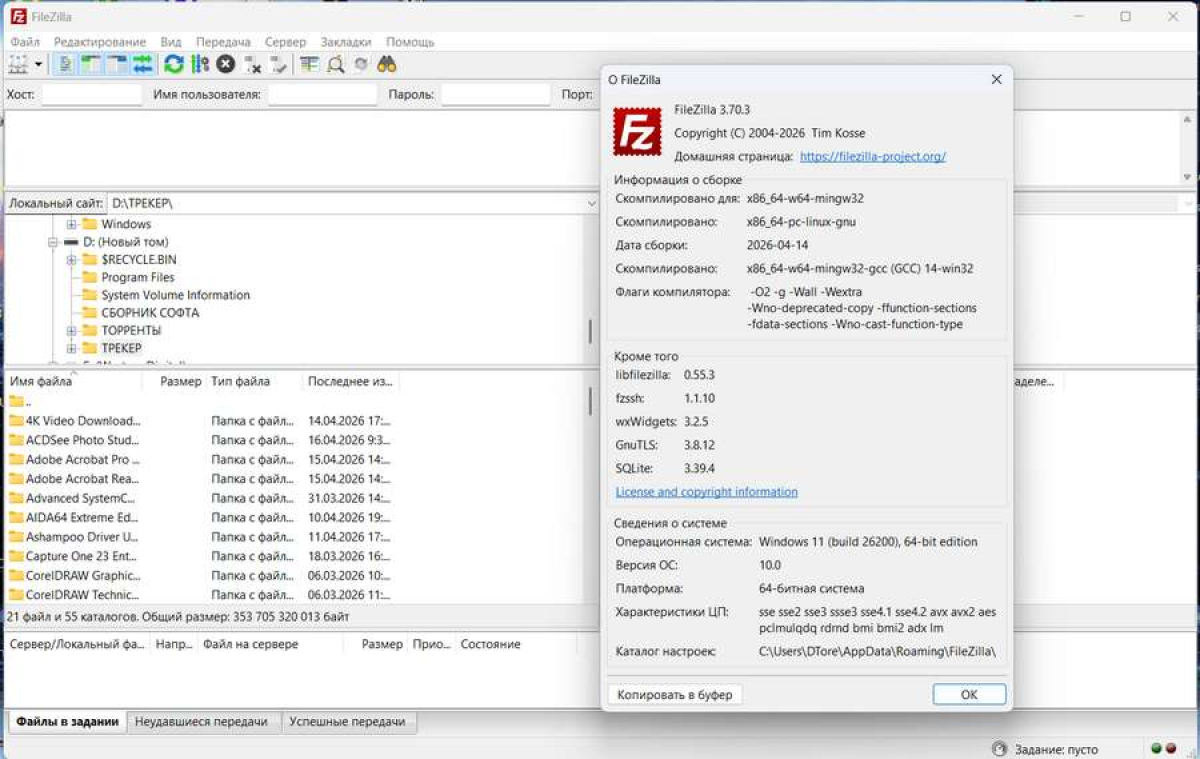Open the directory listing filters icon
1200x759 pixels.
tap(309, 64)
